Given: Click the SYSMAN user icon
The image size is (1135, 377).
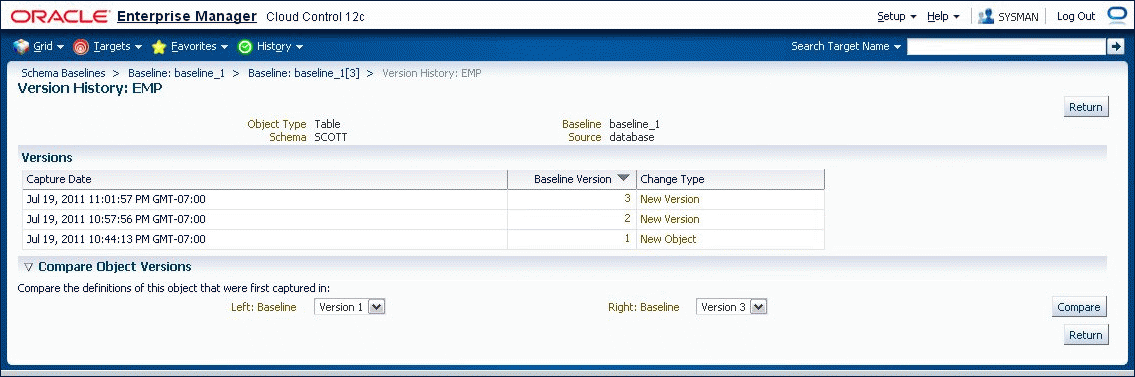Looking at the screenshot, I should (x=985, y=16).
